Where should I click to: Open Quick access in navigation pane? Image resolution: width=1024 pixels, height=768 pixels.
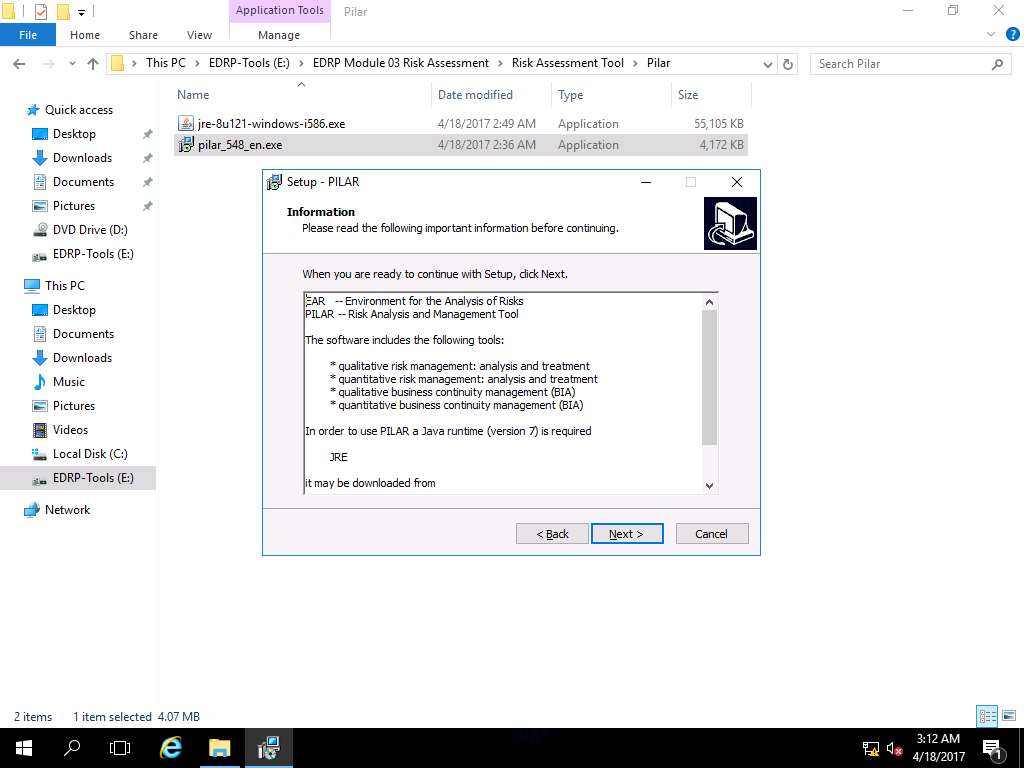[x=78, y=110]
